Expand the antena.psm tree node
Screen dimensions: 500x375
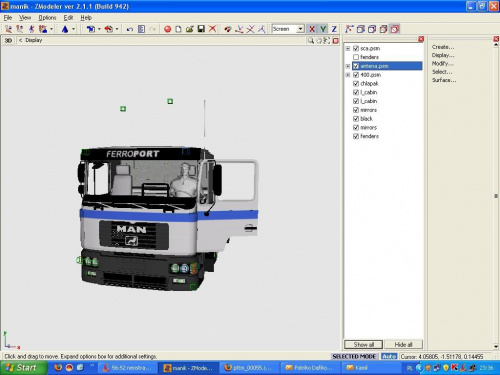[x=348, y=66]
